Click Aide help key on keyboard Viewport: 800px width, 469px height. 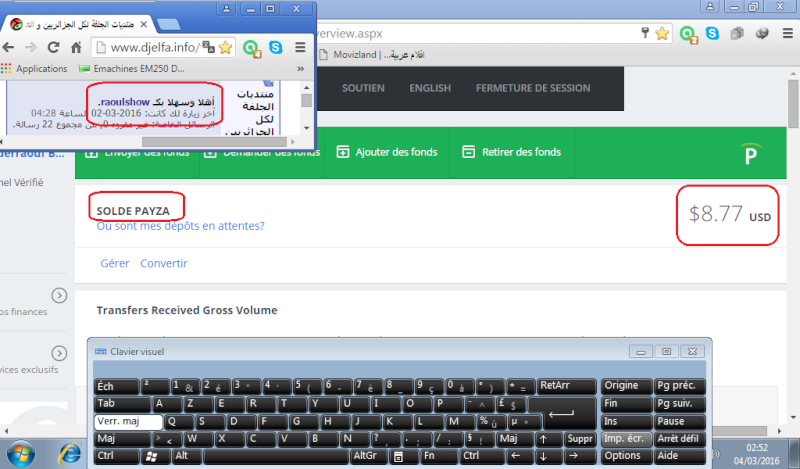680,456
